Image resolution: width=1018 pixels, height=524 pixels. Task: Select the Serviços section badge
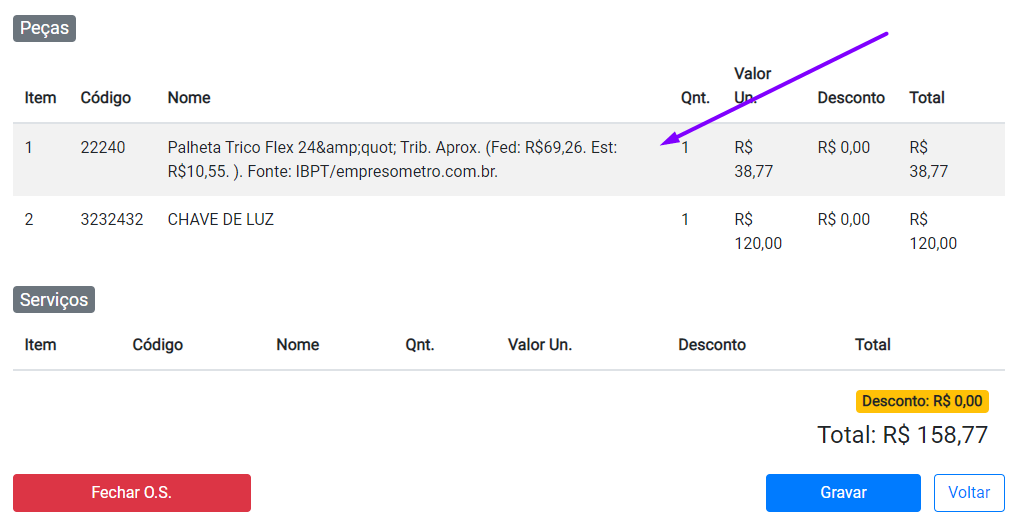(x=54, y=299)
